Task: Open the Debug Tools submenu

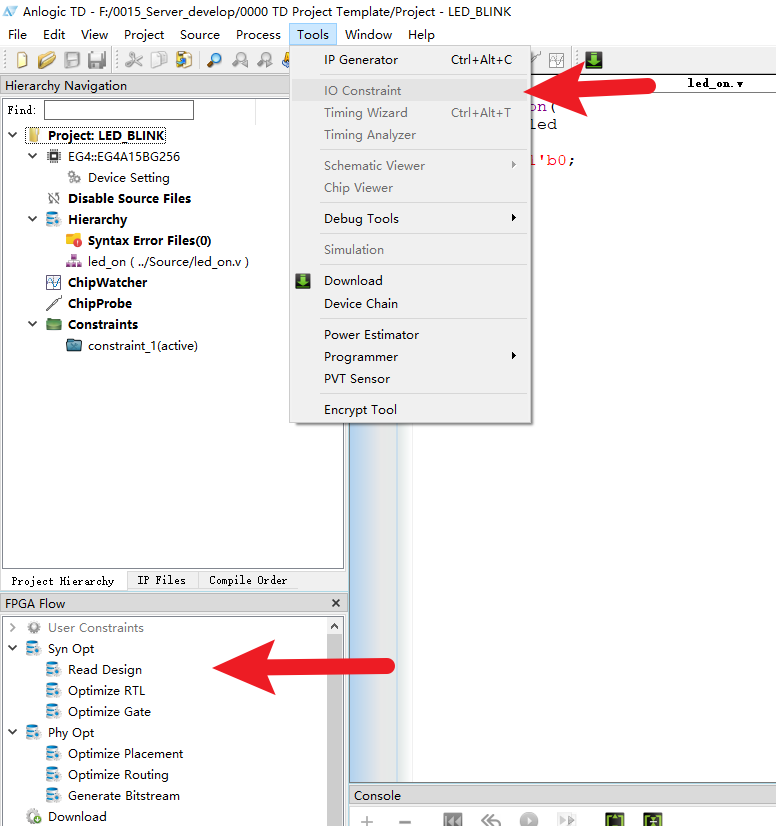Action: click(410, 219)
